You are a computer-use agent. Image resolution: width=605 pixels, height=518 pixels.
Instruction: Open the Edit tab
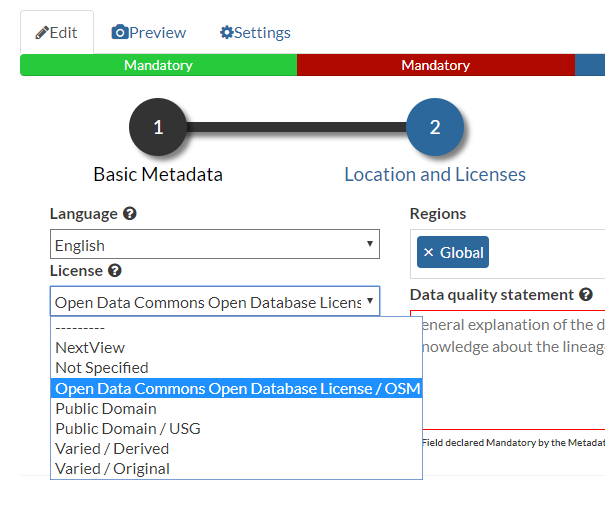click(57, 32)
